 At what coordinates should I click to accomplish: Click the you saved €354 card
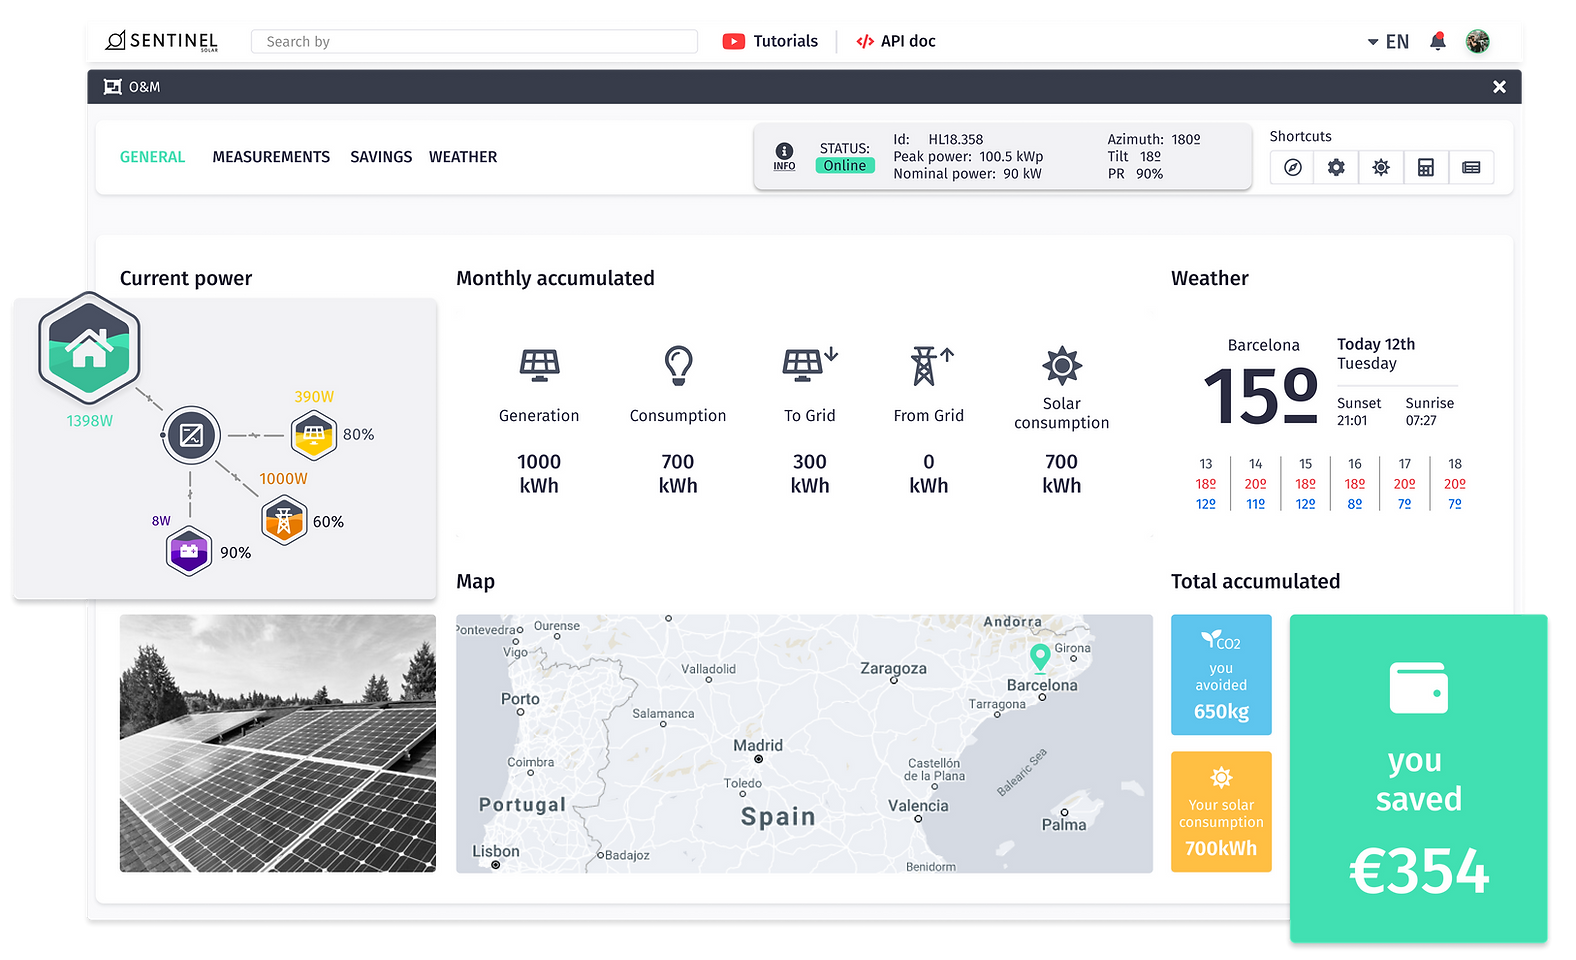(1418, 778)
